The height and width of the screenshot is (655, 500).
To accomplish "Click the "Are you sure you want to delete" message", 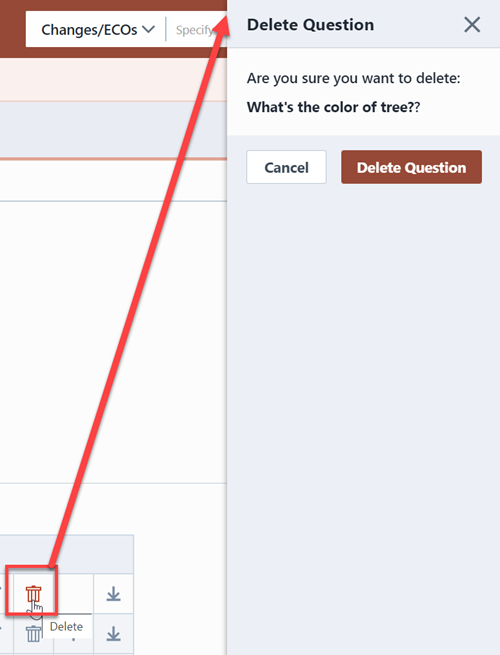I will 353,78.
